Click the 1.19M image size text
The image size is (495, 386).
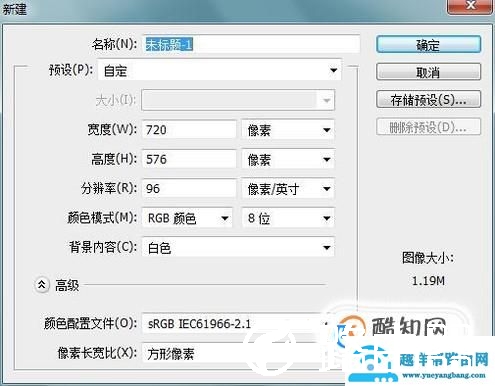[428, 281]
